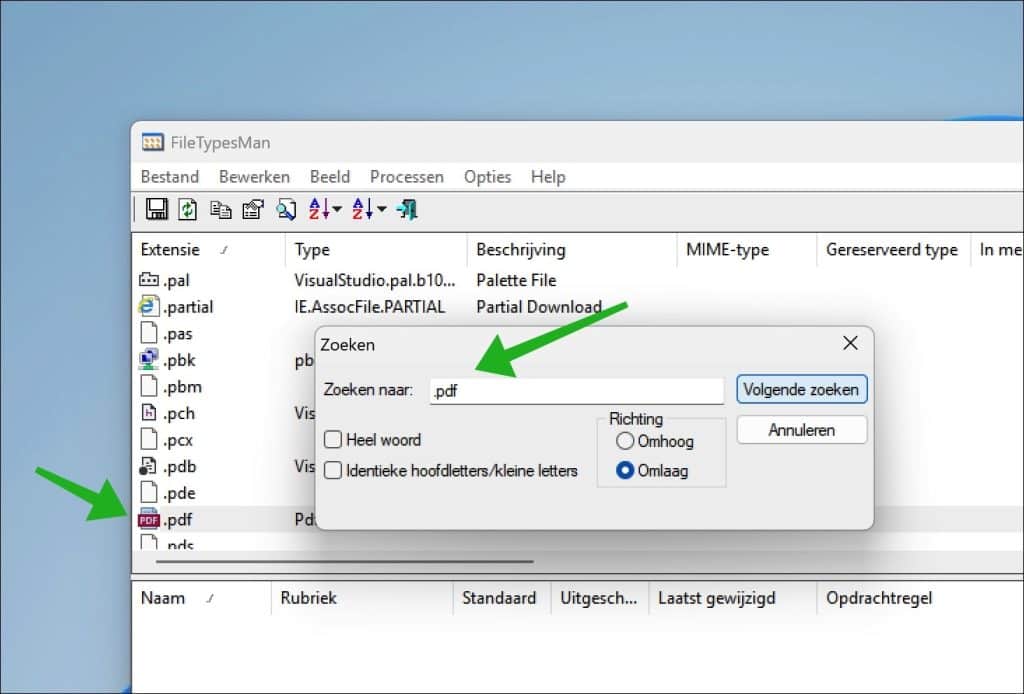
Task: Sort by the Type column header
Action: [376, 249]
